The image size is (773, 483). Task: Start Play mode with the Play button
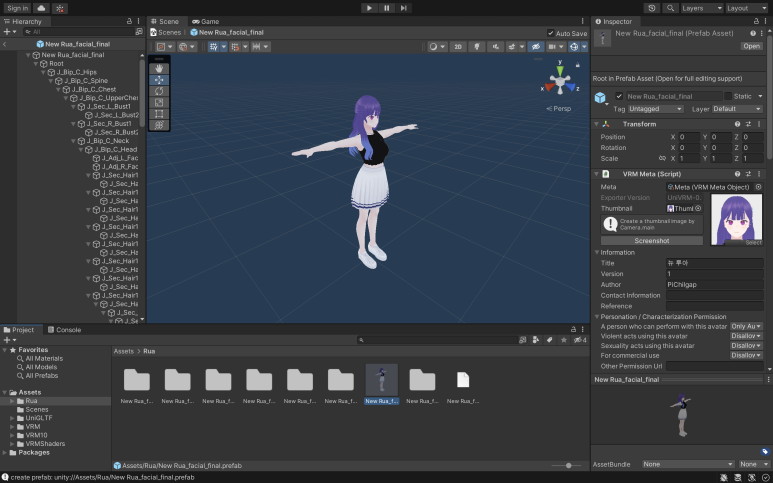369,8
